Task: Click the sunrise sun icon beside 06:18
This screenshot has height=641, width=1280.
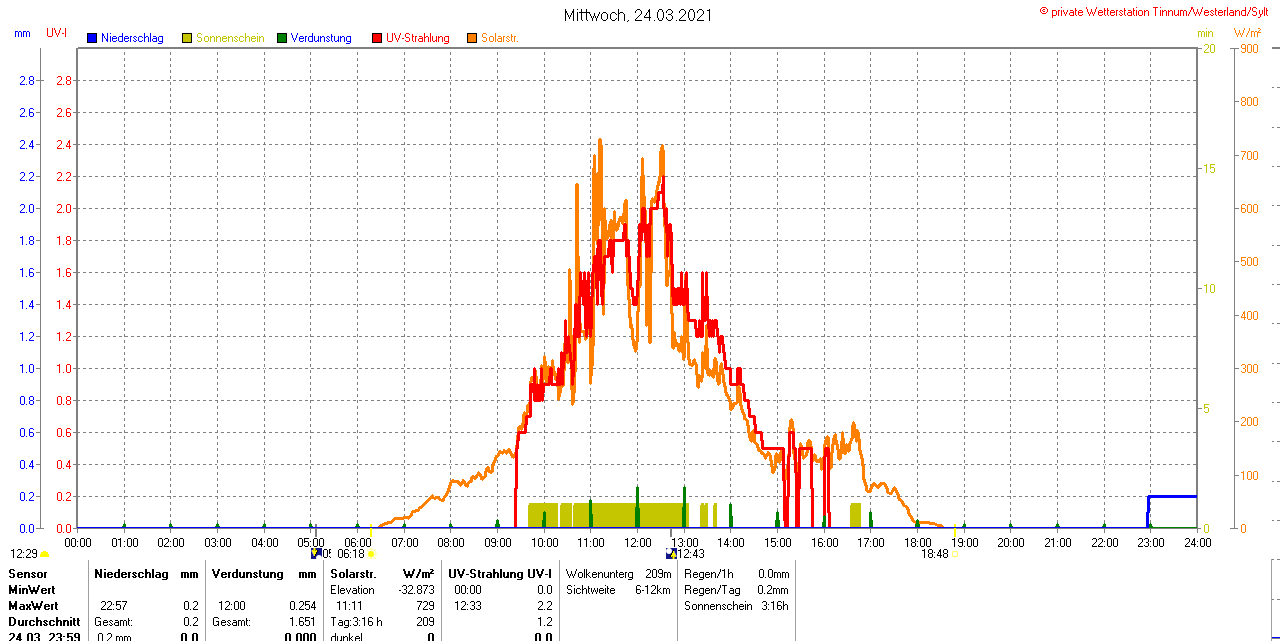Action: coord(371,553)
